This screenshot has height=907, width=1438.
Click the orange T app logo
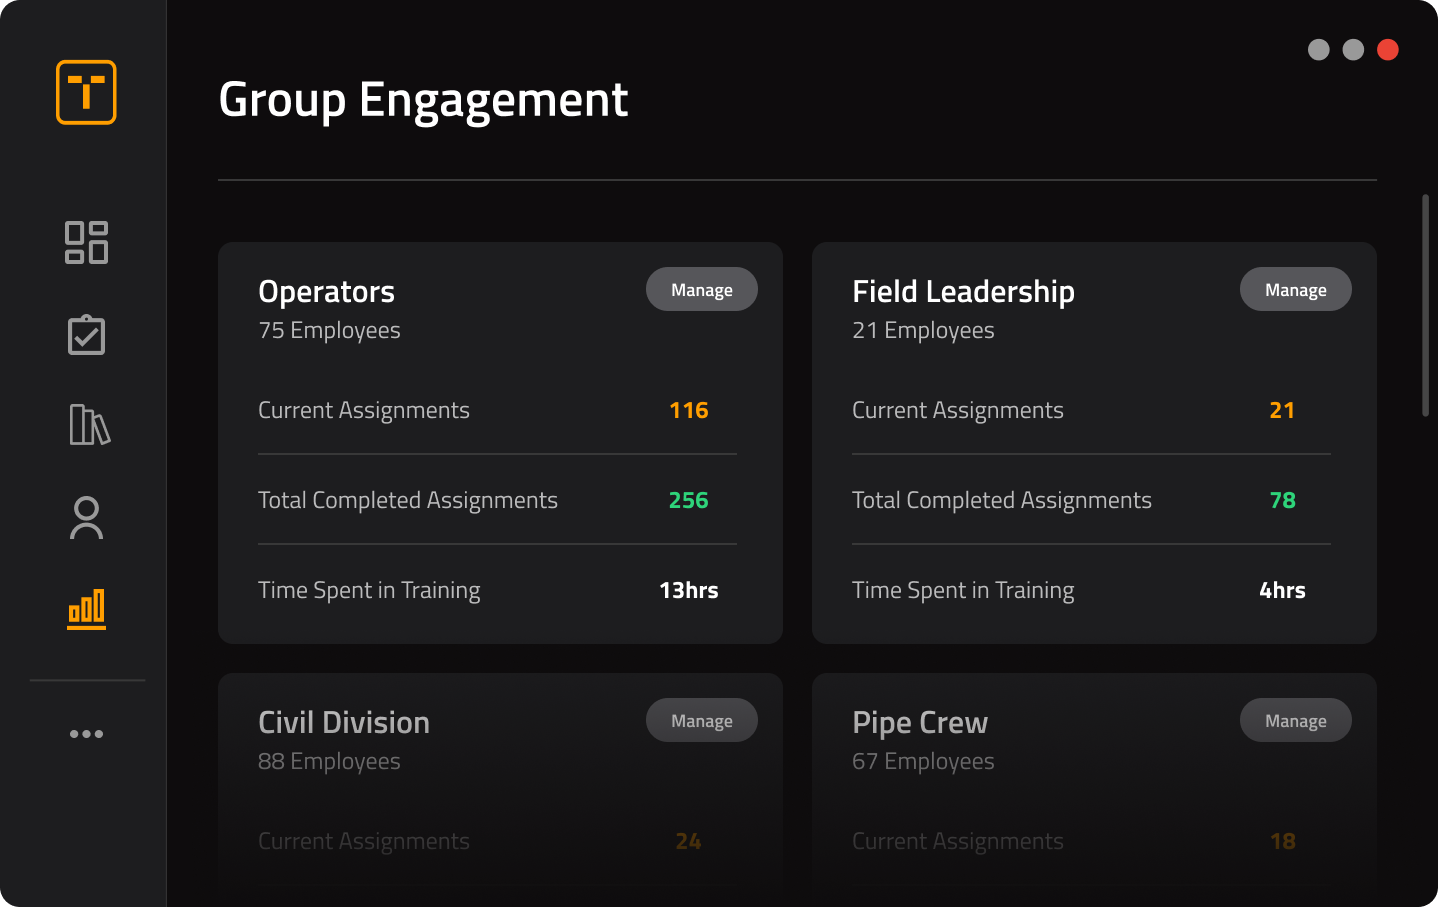coord(86,92)
